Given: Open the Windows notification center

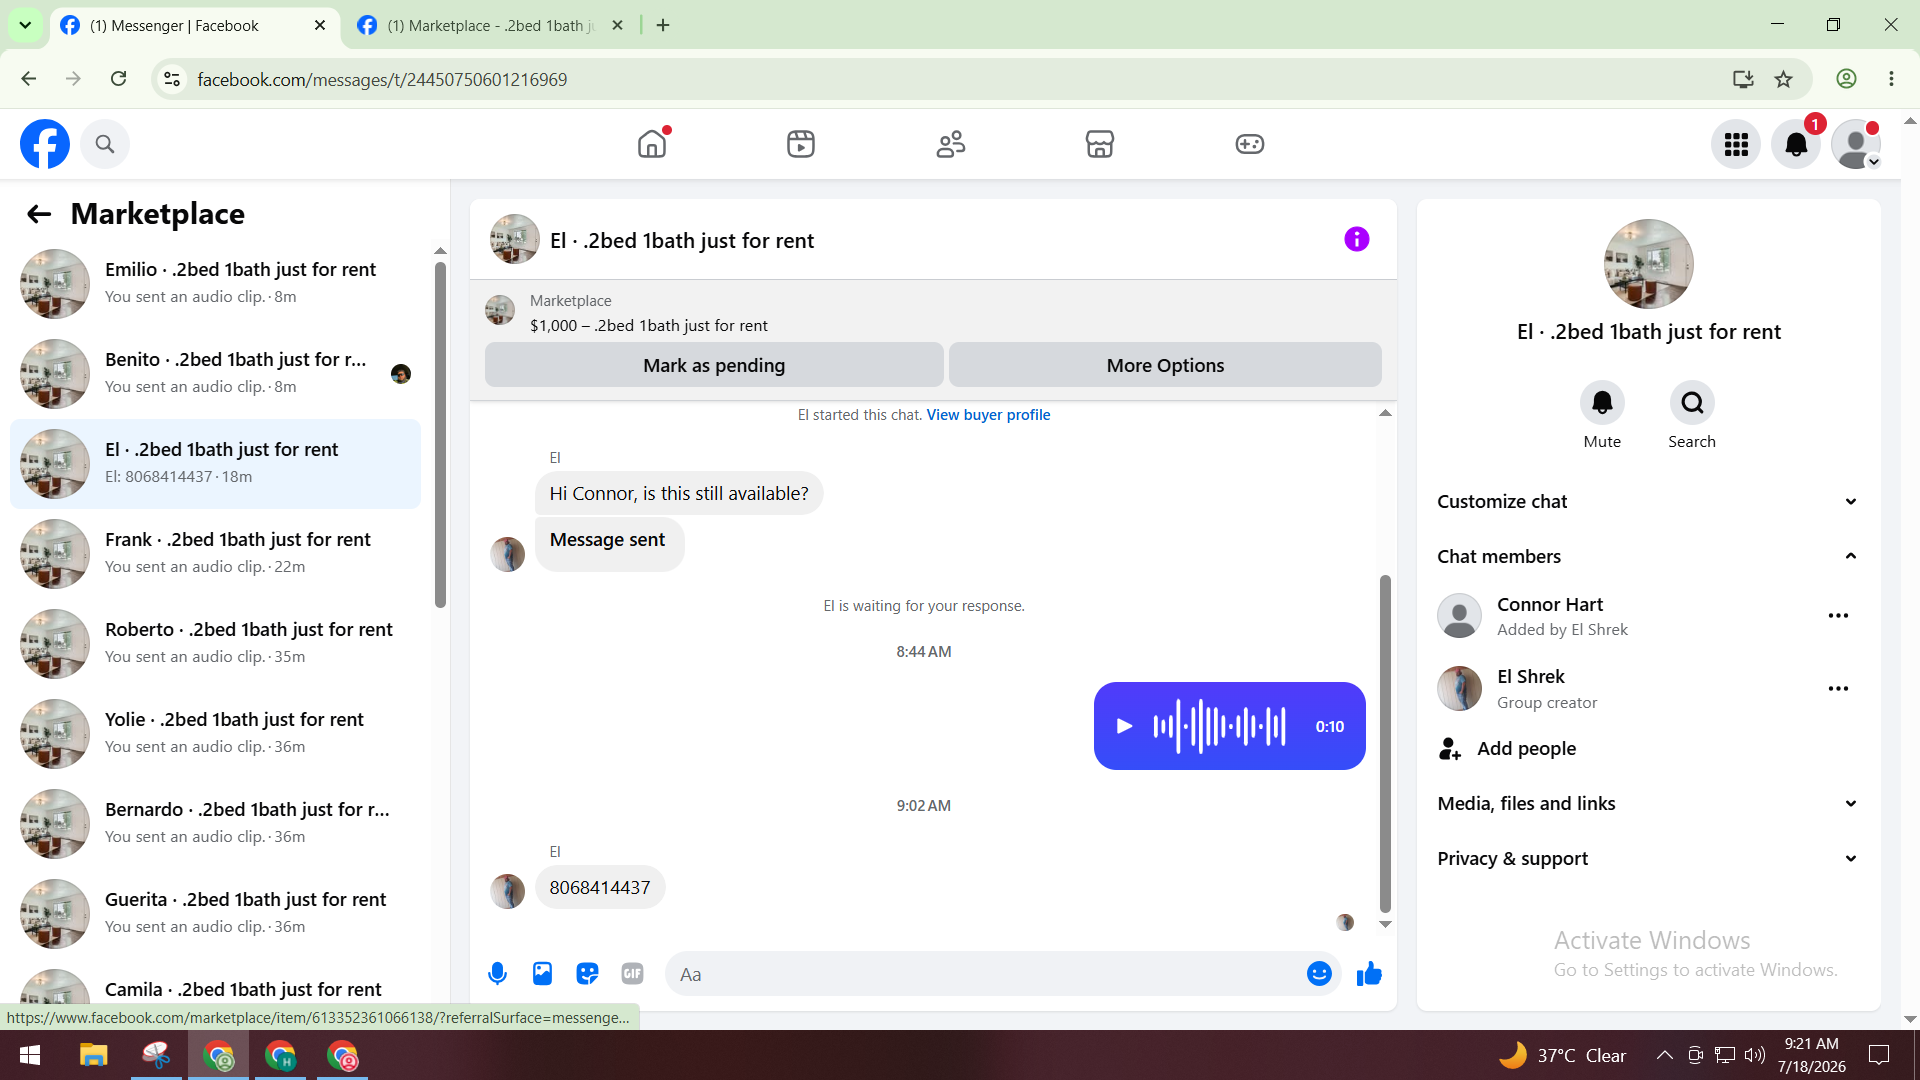Looking at the screenshot, I should [1879, 1055].
